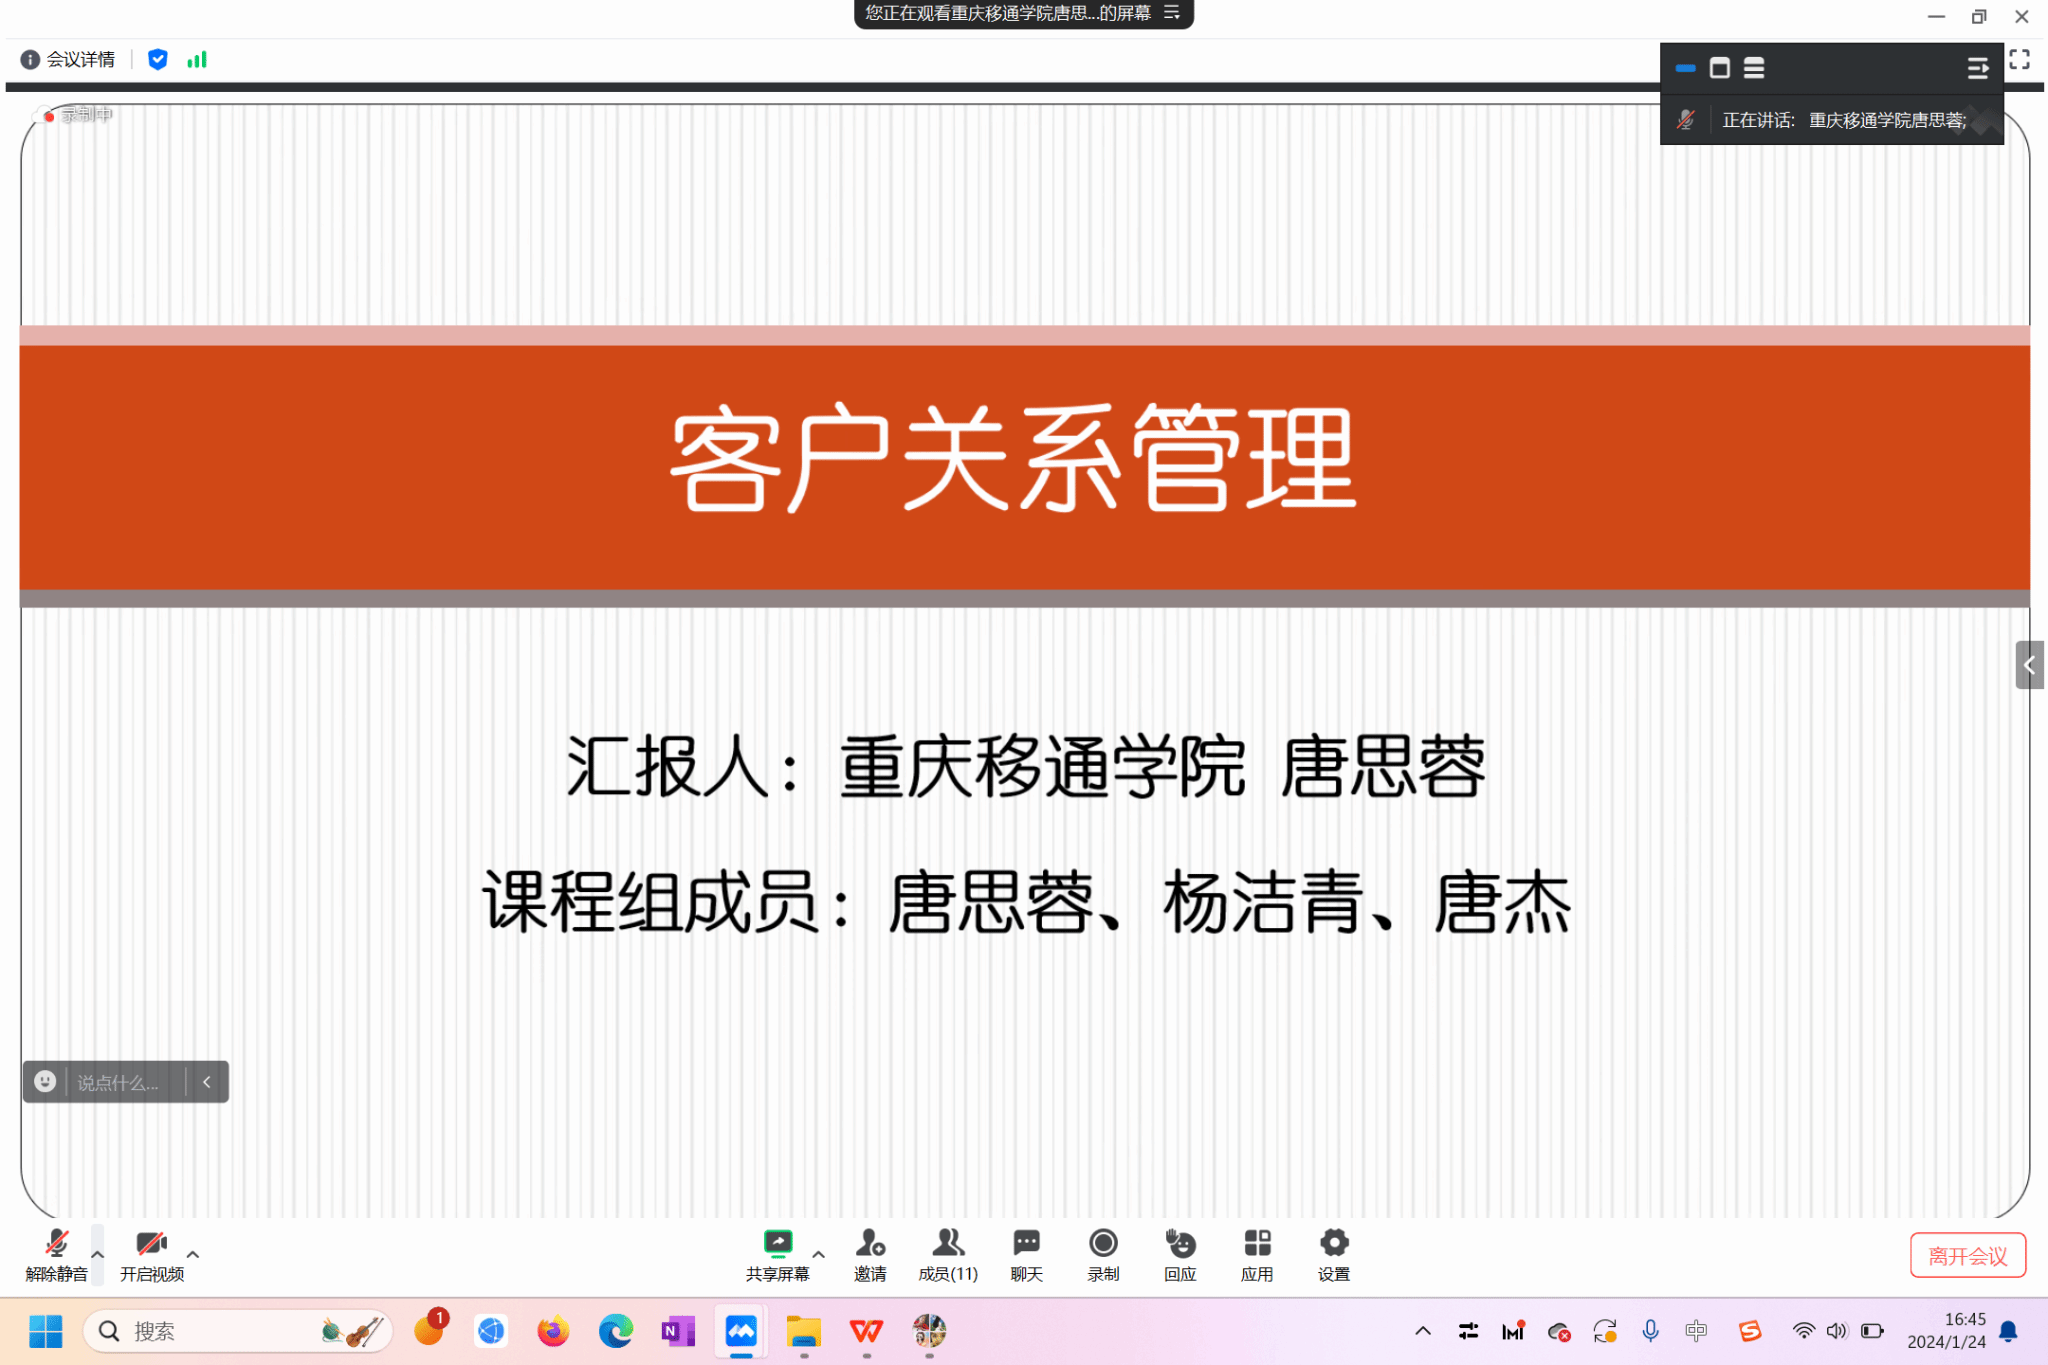Open the chat (聊天) panel
The height and width of the screenshot is (1365, 2048).
pos(1026,1255)
